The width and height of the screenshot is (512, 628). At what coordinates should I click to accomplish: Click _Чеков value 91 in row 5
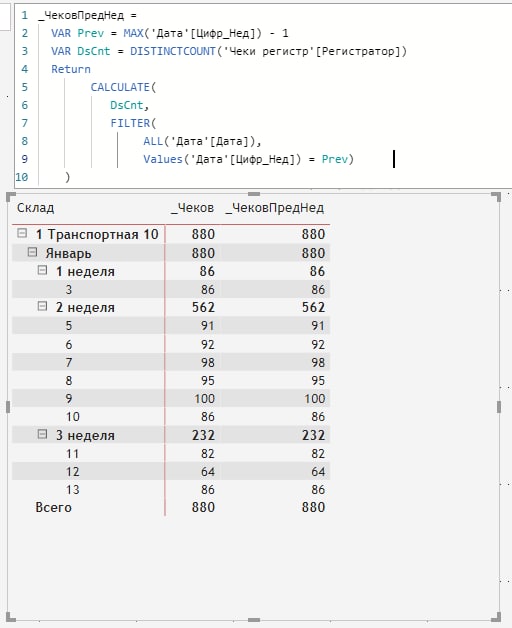point(208,326)
